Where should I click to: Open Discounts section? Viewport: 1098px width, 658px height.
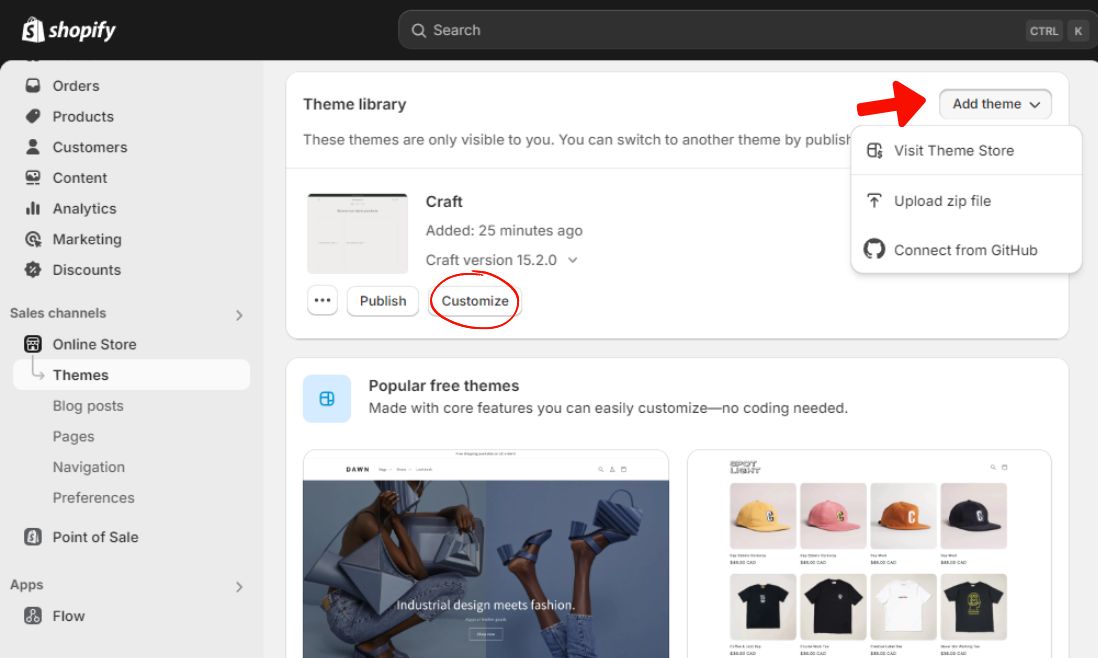click(87, 270)
